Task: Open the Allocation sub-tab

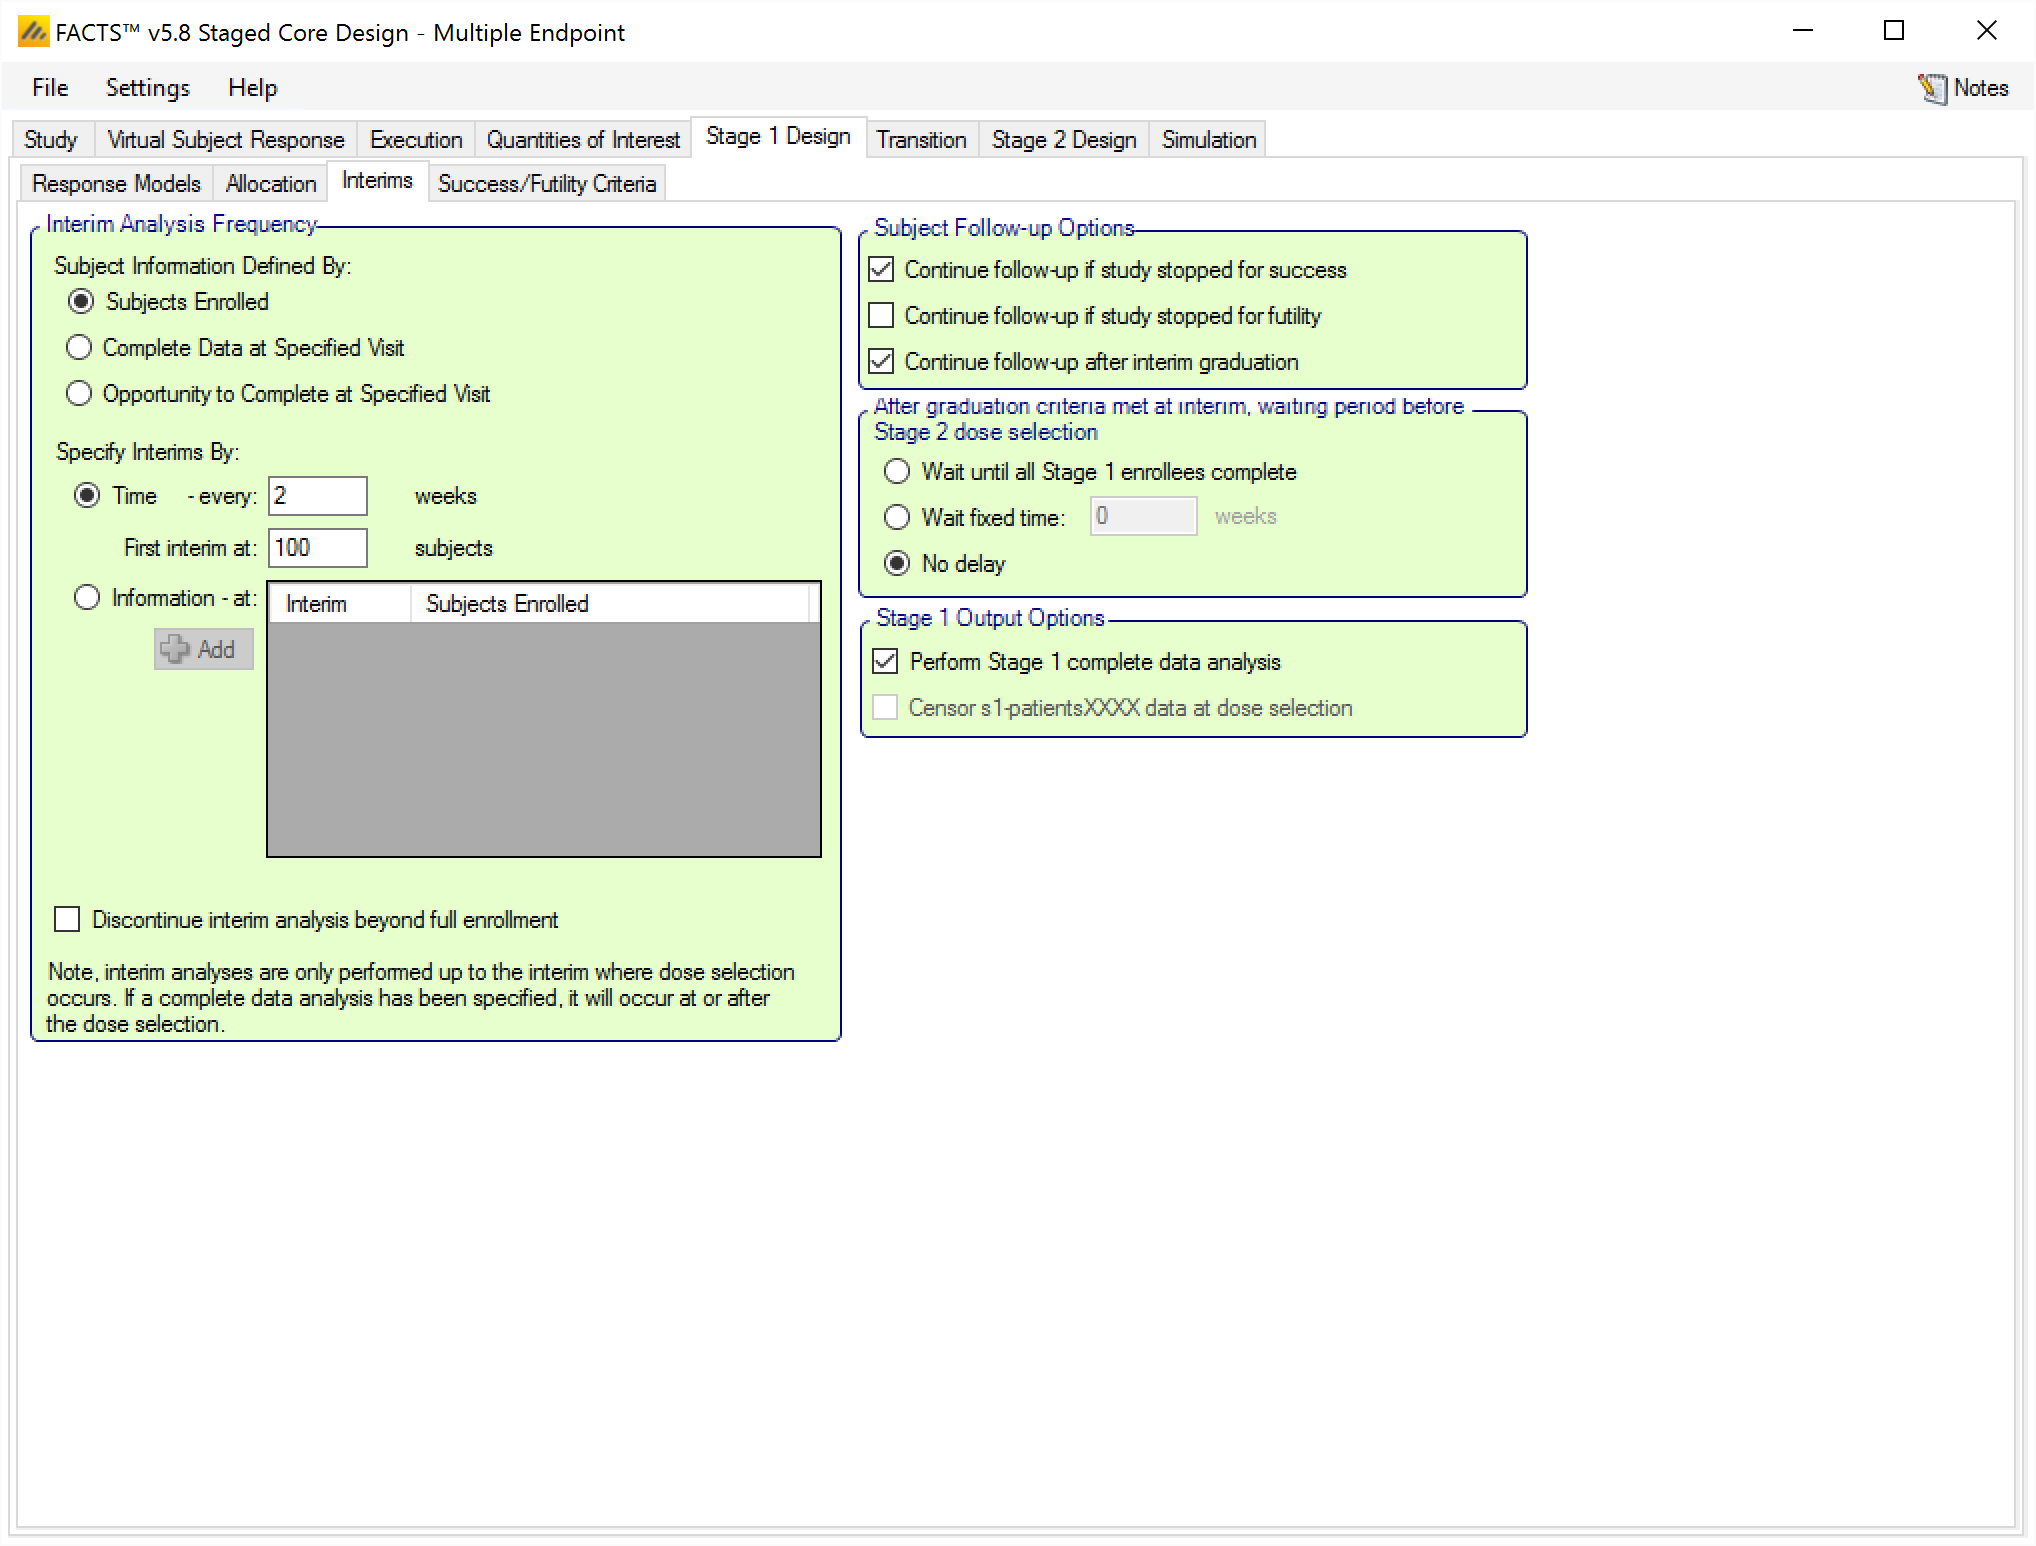Action: [x=270, y=184]
